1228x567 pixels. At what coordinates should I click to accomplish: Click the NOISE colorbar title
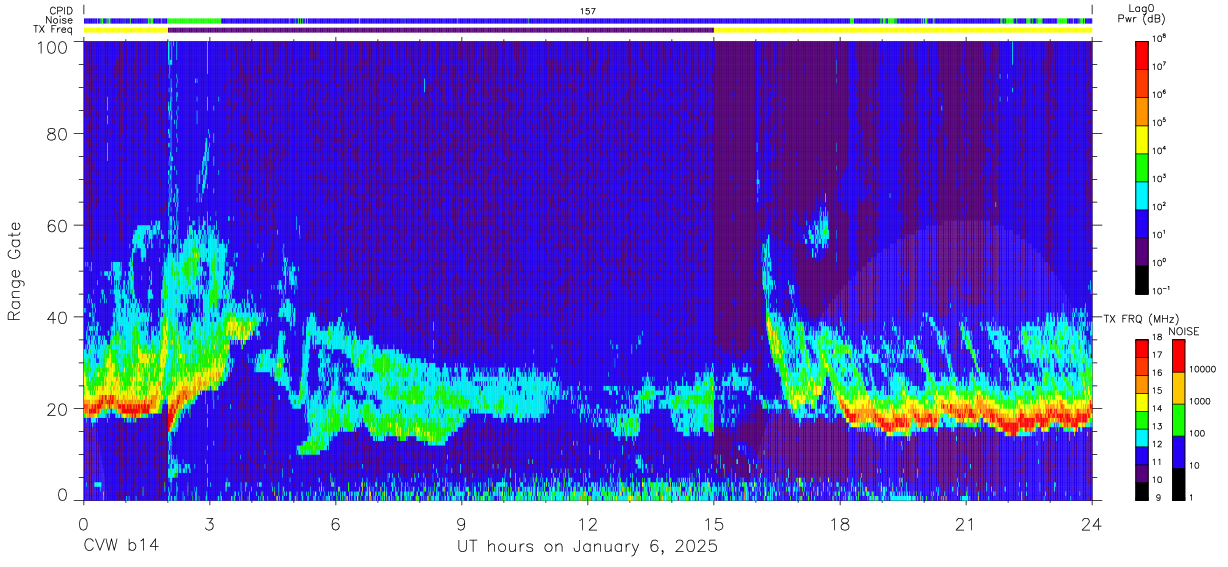[x=1185, y=331]
